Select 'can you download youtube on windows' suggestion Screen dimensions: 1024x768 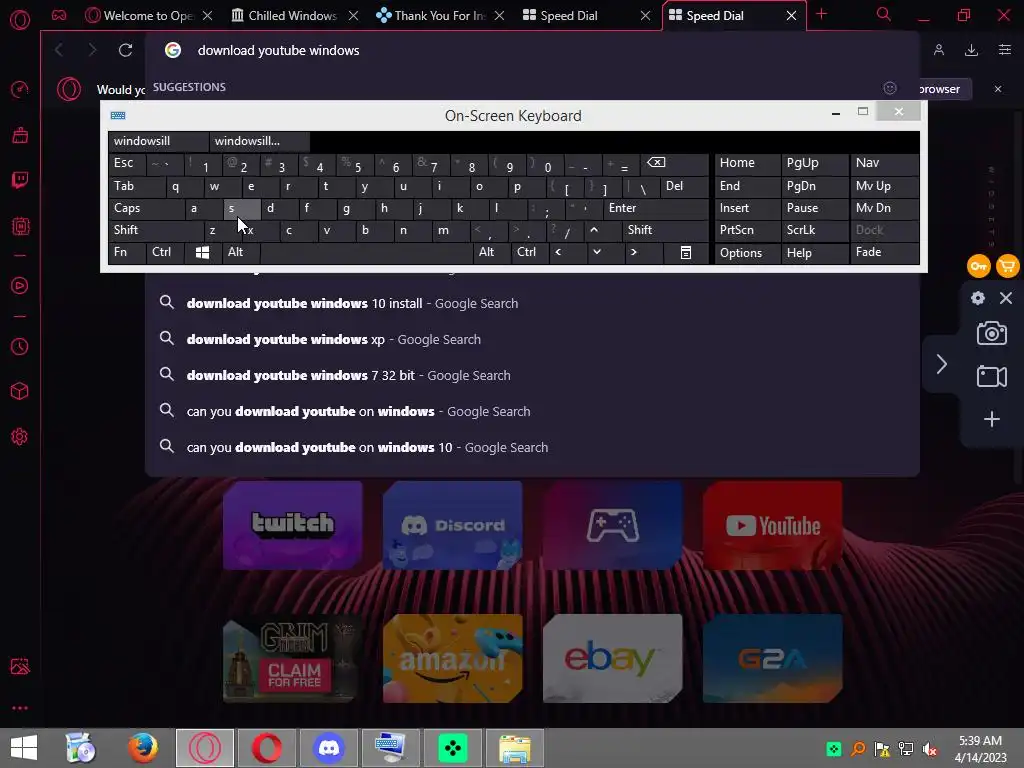coord(532,411)
